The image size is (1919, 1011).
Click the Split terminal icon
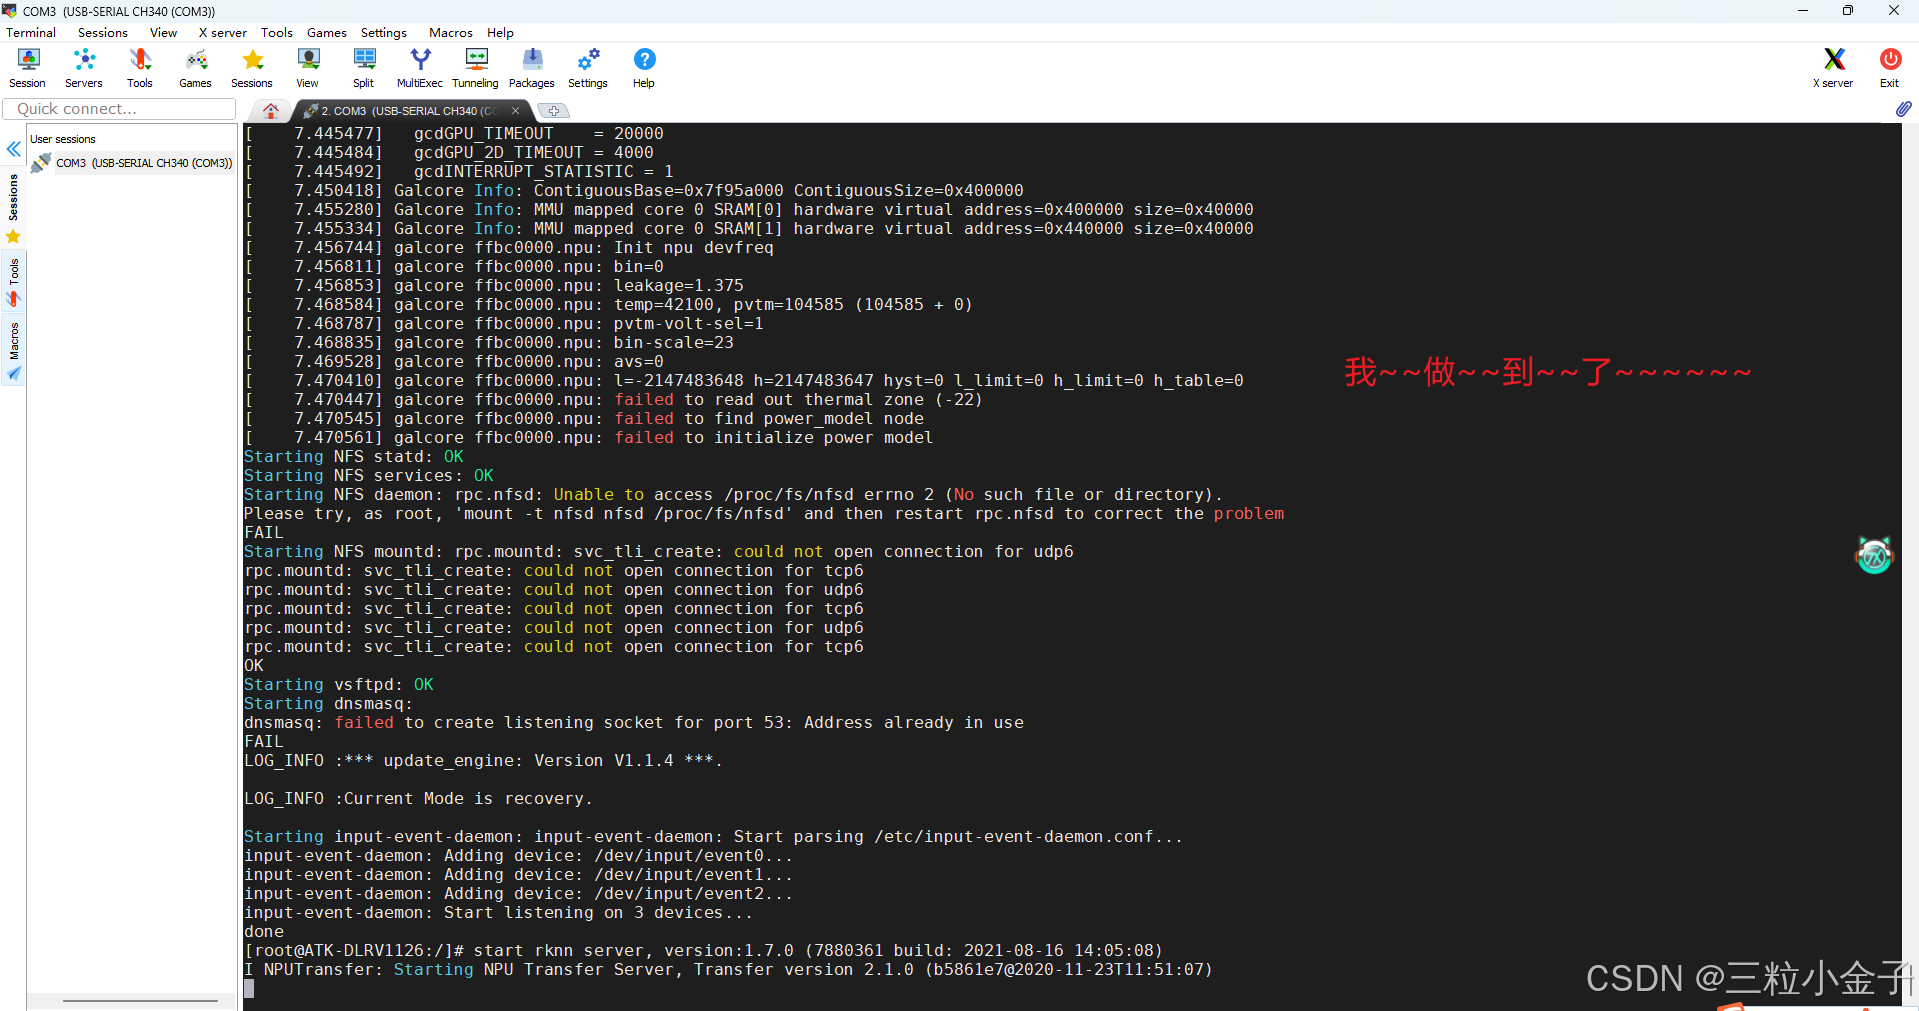coord(364,68)
